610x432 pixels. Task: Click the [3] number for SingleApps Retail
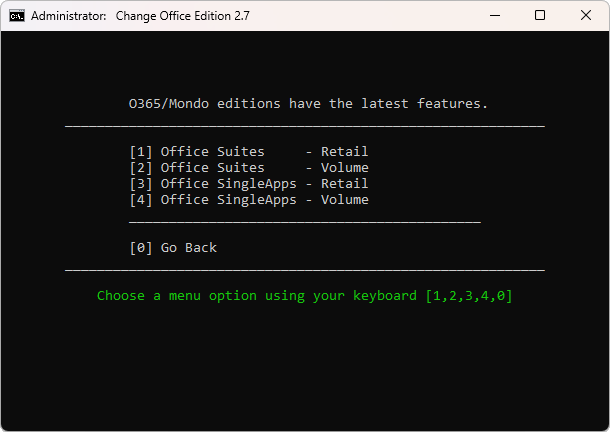(x=140, y=184)
